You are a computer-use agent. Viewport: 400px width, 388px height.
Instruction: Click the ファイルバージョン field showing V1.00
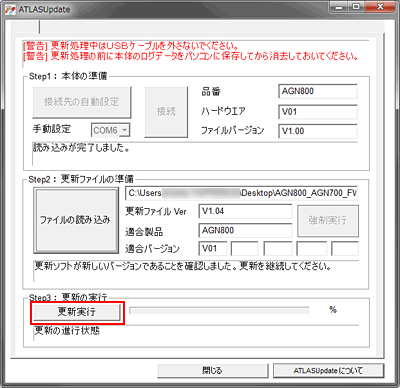[x=318, y=131]
